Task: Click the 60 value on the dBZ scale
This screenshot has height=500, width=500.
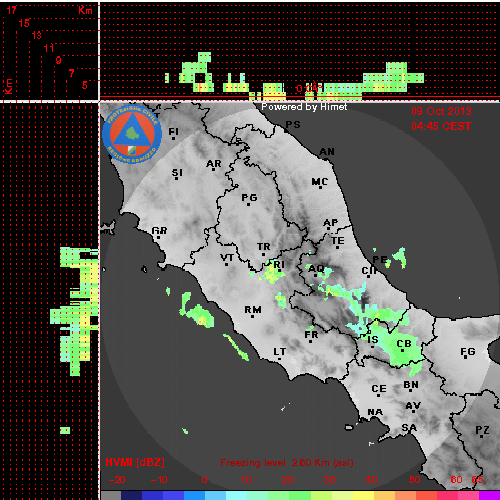Action: click(456, 480)
